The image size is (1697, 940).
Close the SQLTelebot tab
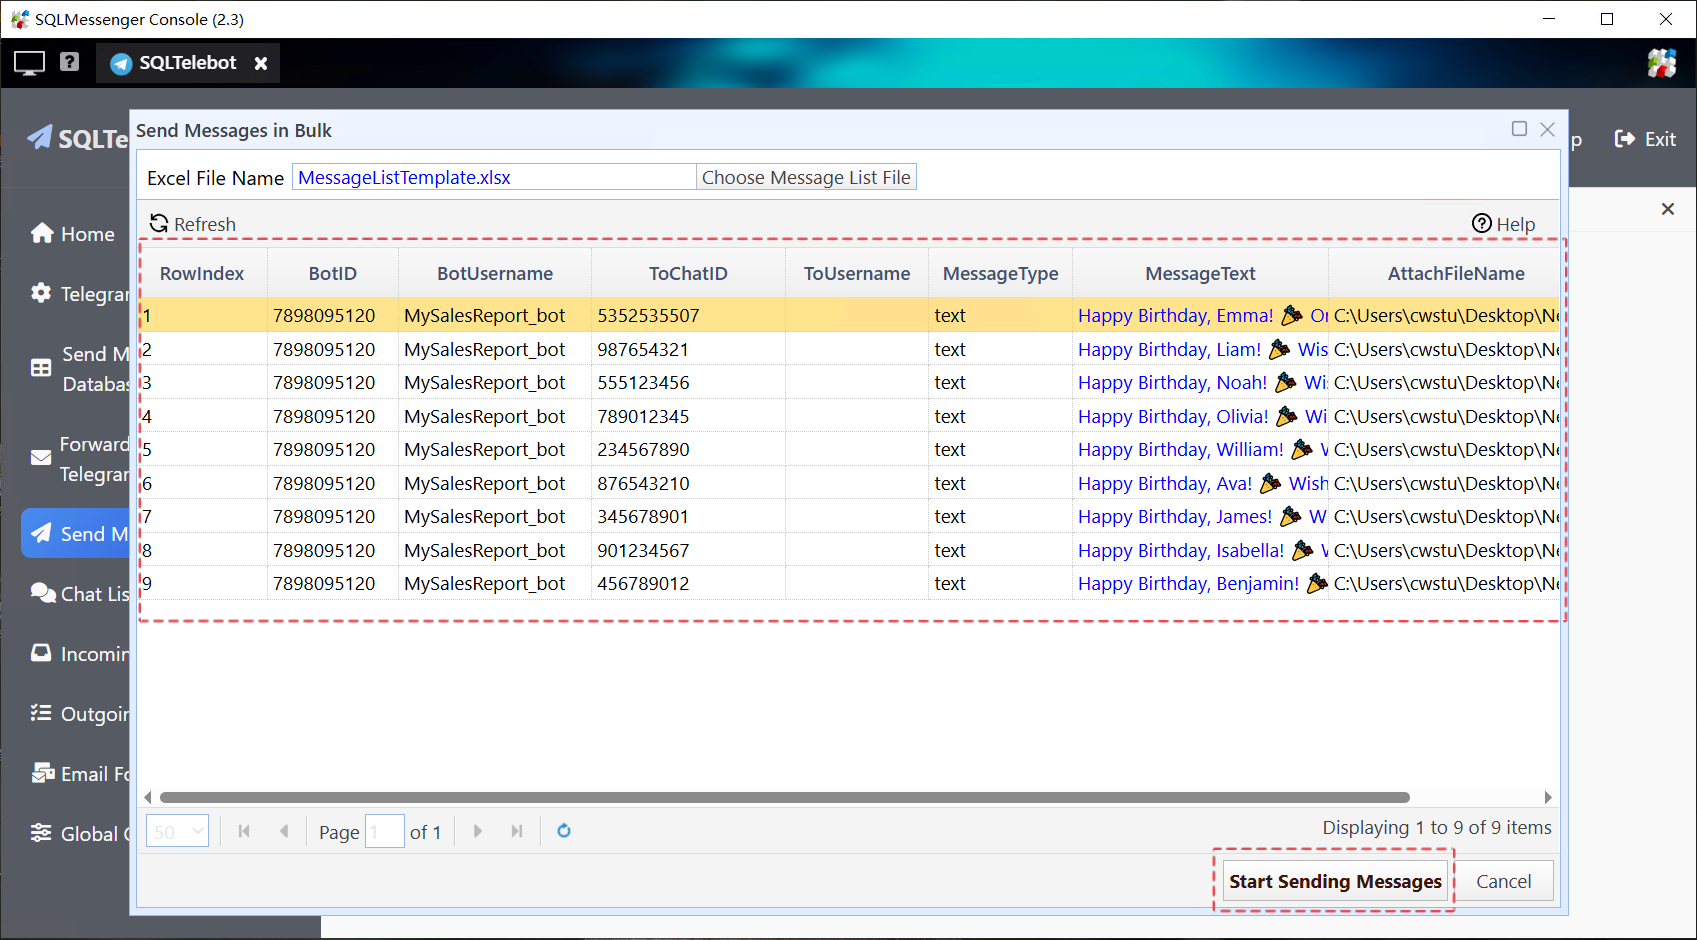261,63
